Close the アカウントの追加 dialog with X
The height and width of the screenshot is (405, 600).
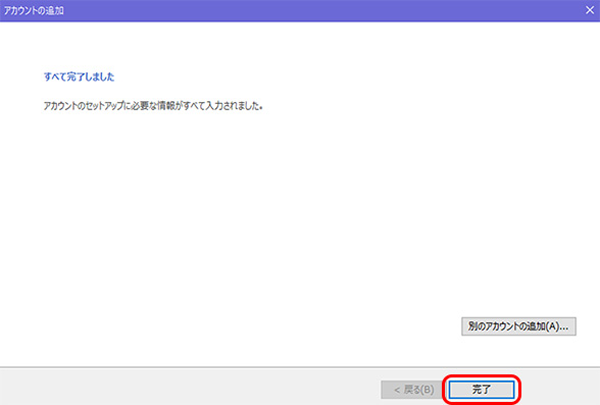[589, 9]
